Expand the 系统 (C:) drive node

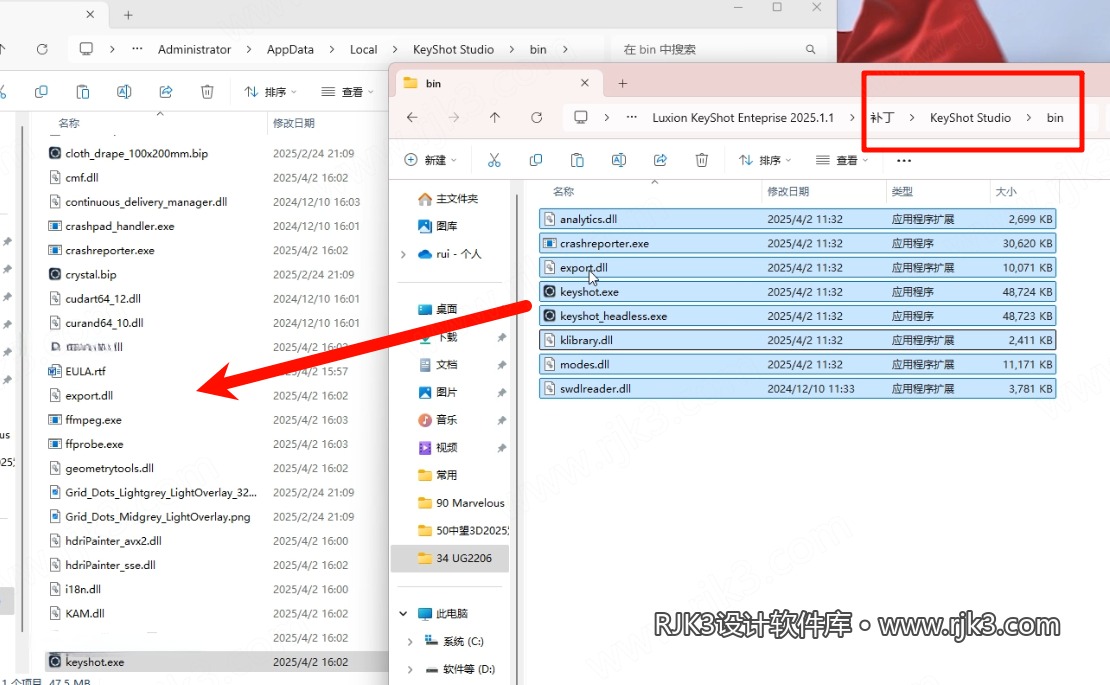pyautogui.click(x=410, y=641)
